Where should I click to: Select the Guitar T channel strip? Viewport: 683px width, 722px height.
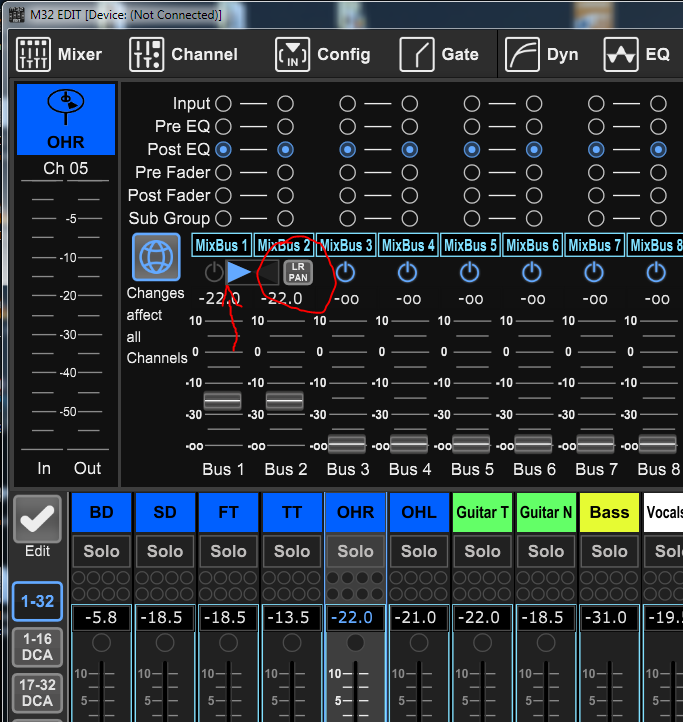click(482, 512)
